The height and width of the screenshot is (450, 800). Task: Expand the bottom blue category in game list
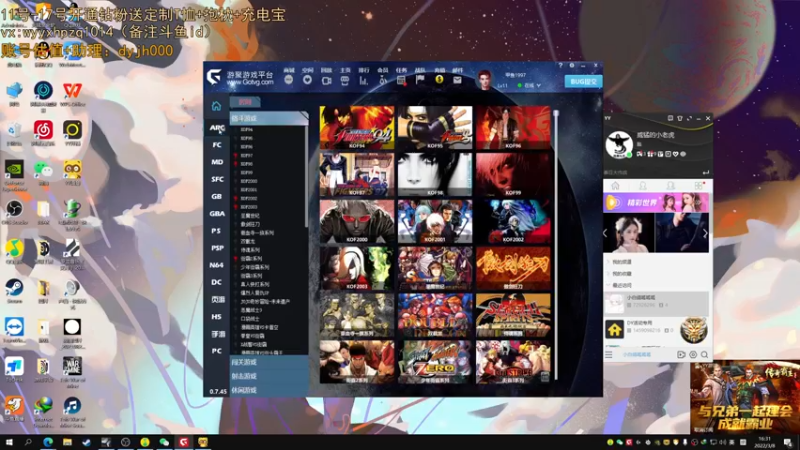(269, 390)
